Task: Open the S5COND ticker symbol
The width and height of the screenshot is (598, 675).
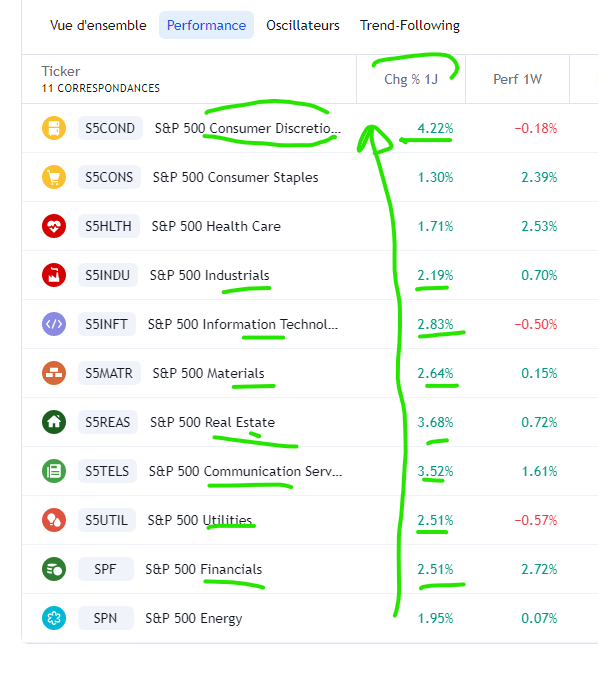Action: (x=110, y=128)
